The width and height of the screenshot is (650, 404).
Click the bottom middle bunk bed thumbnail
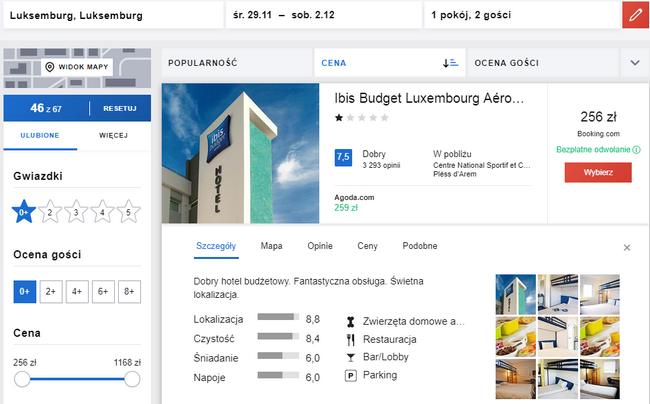(558, 379)
